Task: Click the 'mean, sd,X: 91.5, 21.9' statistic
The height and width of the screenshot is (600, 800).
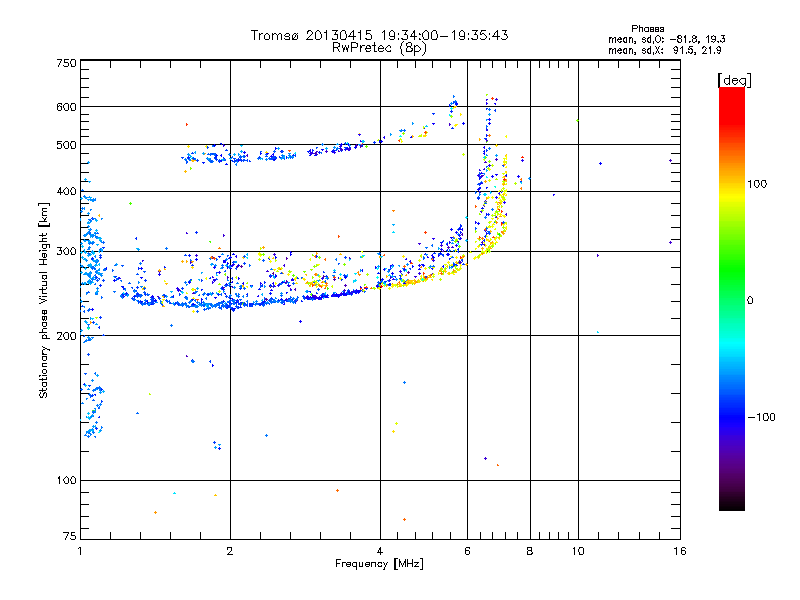Action: pyautogui.click(x=664, y=50)
